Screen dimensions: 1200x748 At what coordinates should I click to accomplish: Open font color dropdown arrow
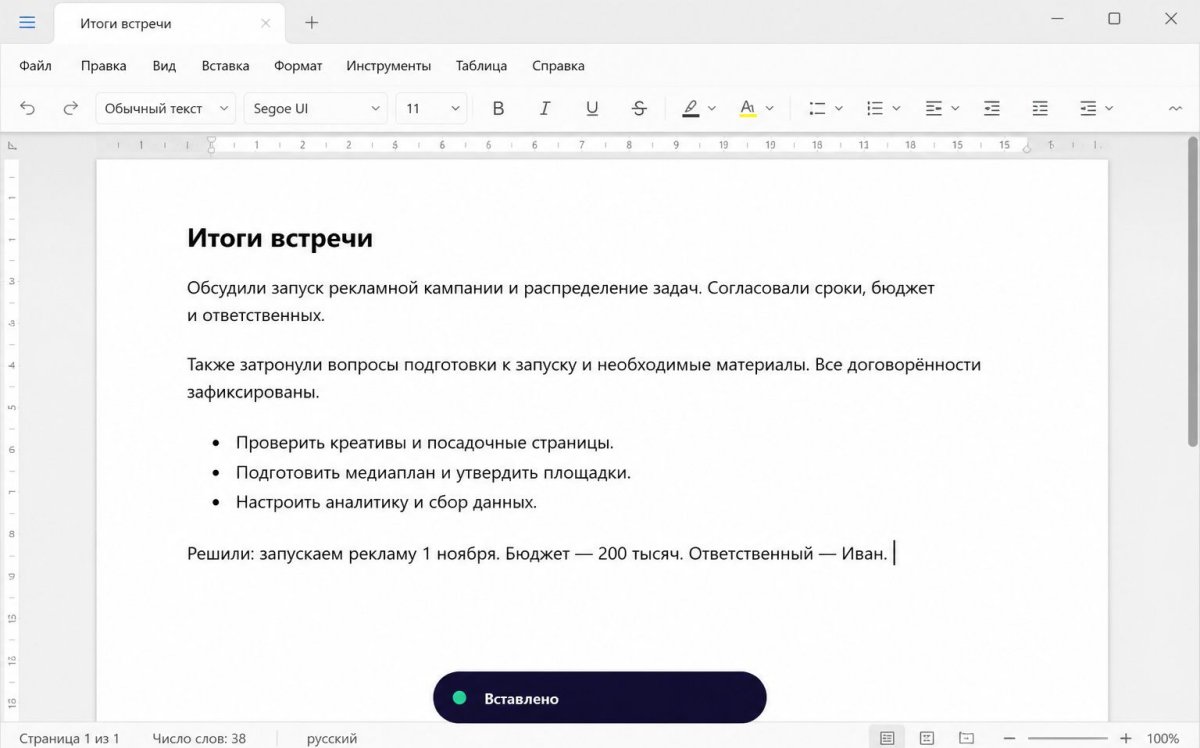769,108
